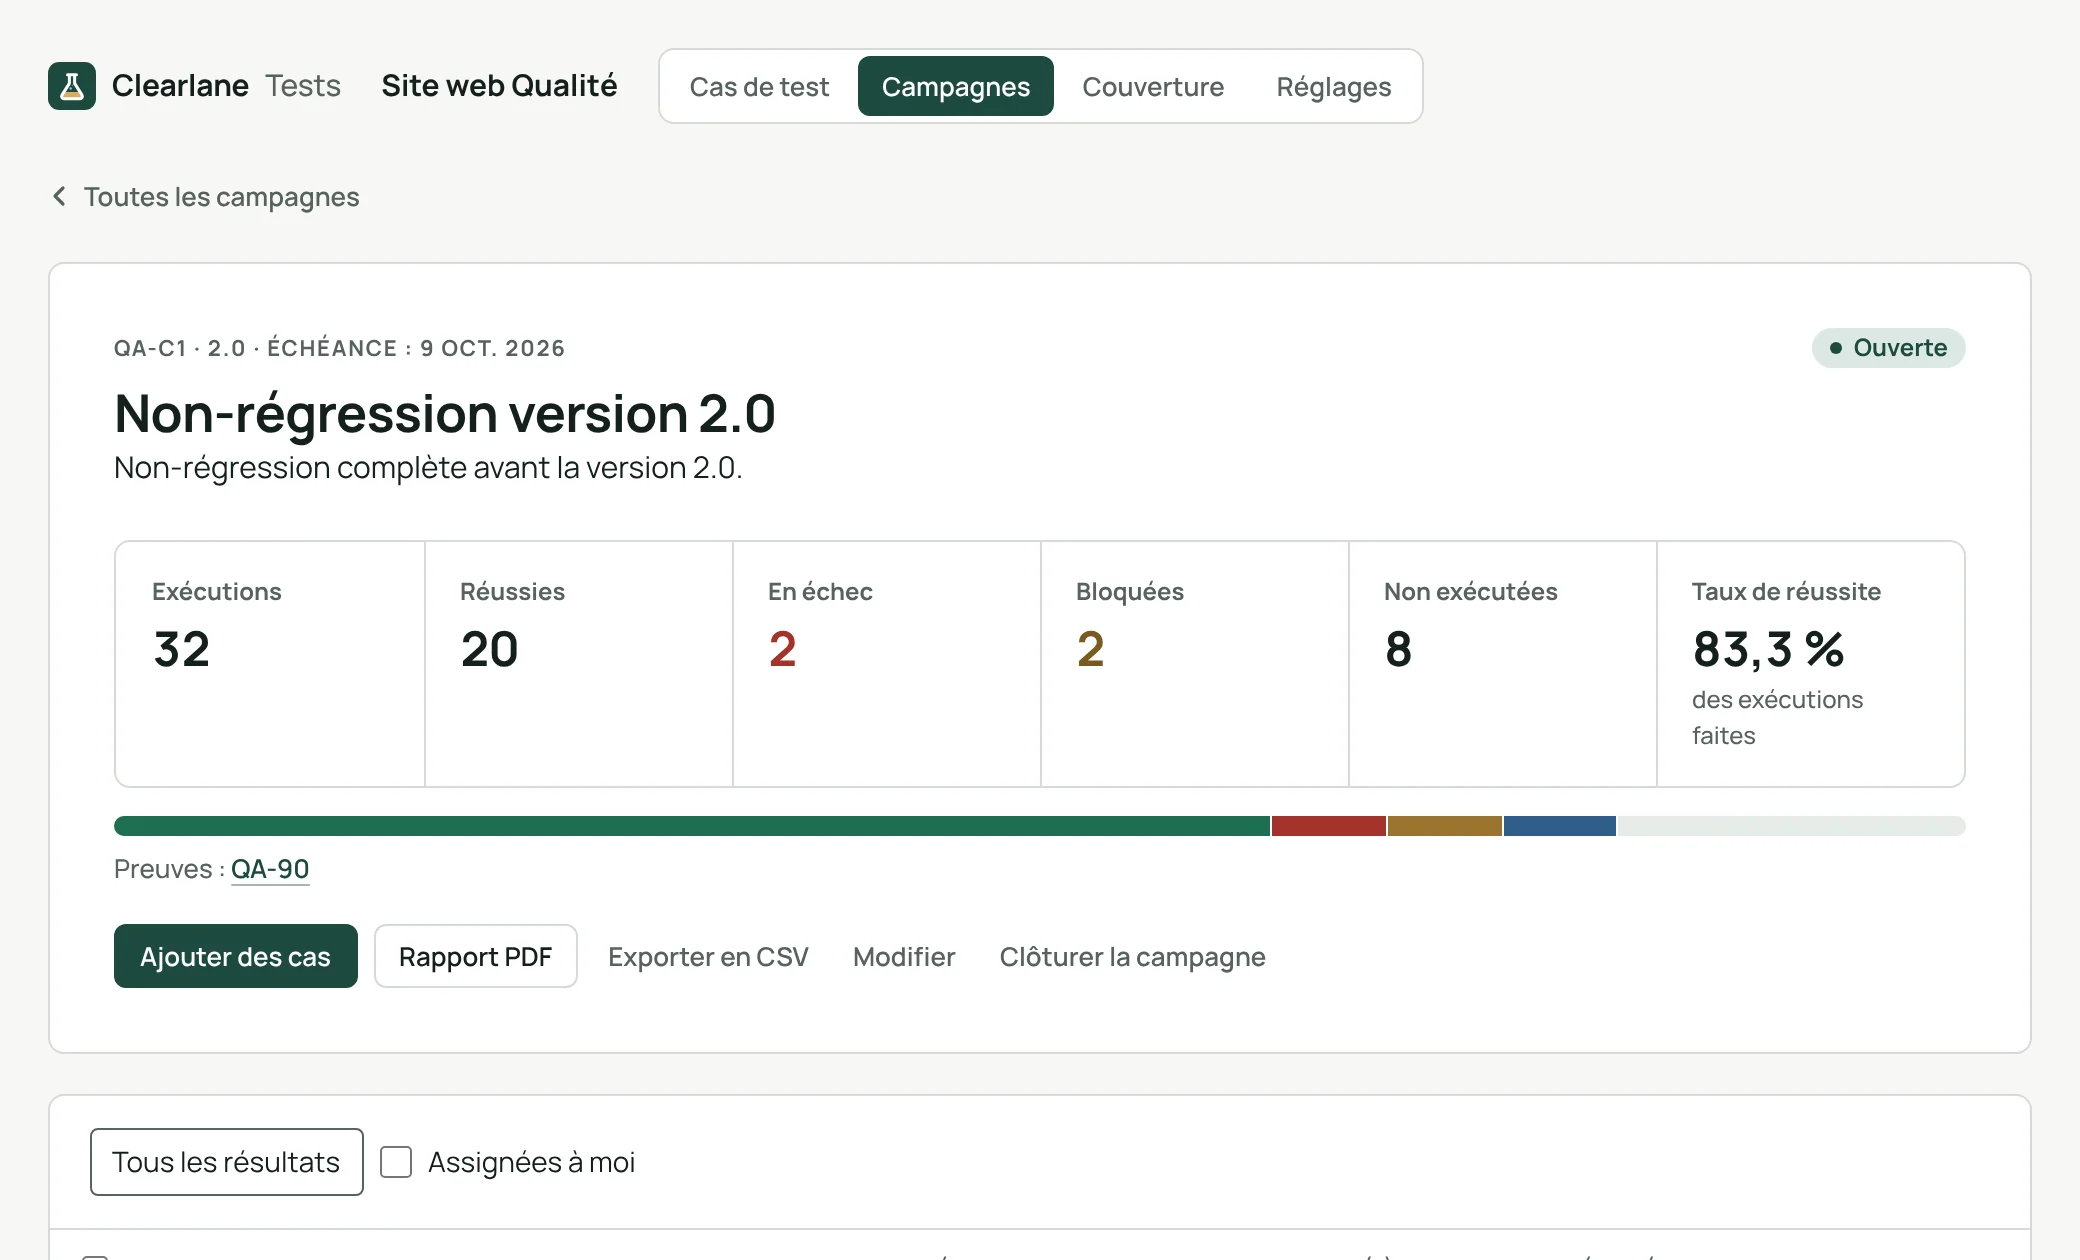Click the Bloquées 2 stat card
This screenshot has width=2080, height=1260.
click(x=1195, y=664)
